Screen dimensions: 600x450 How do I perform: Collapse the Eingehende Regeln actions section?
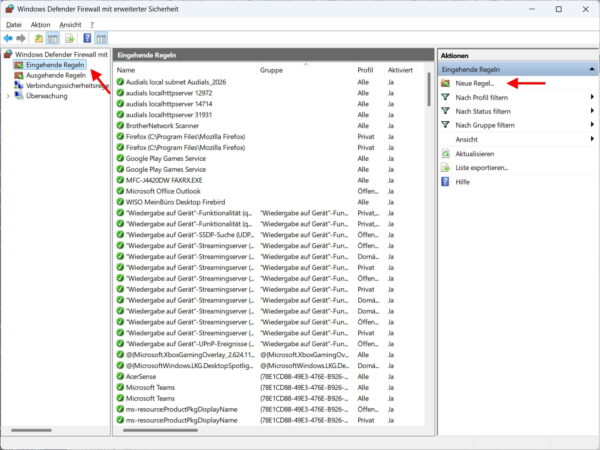[592, 69]
